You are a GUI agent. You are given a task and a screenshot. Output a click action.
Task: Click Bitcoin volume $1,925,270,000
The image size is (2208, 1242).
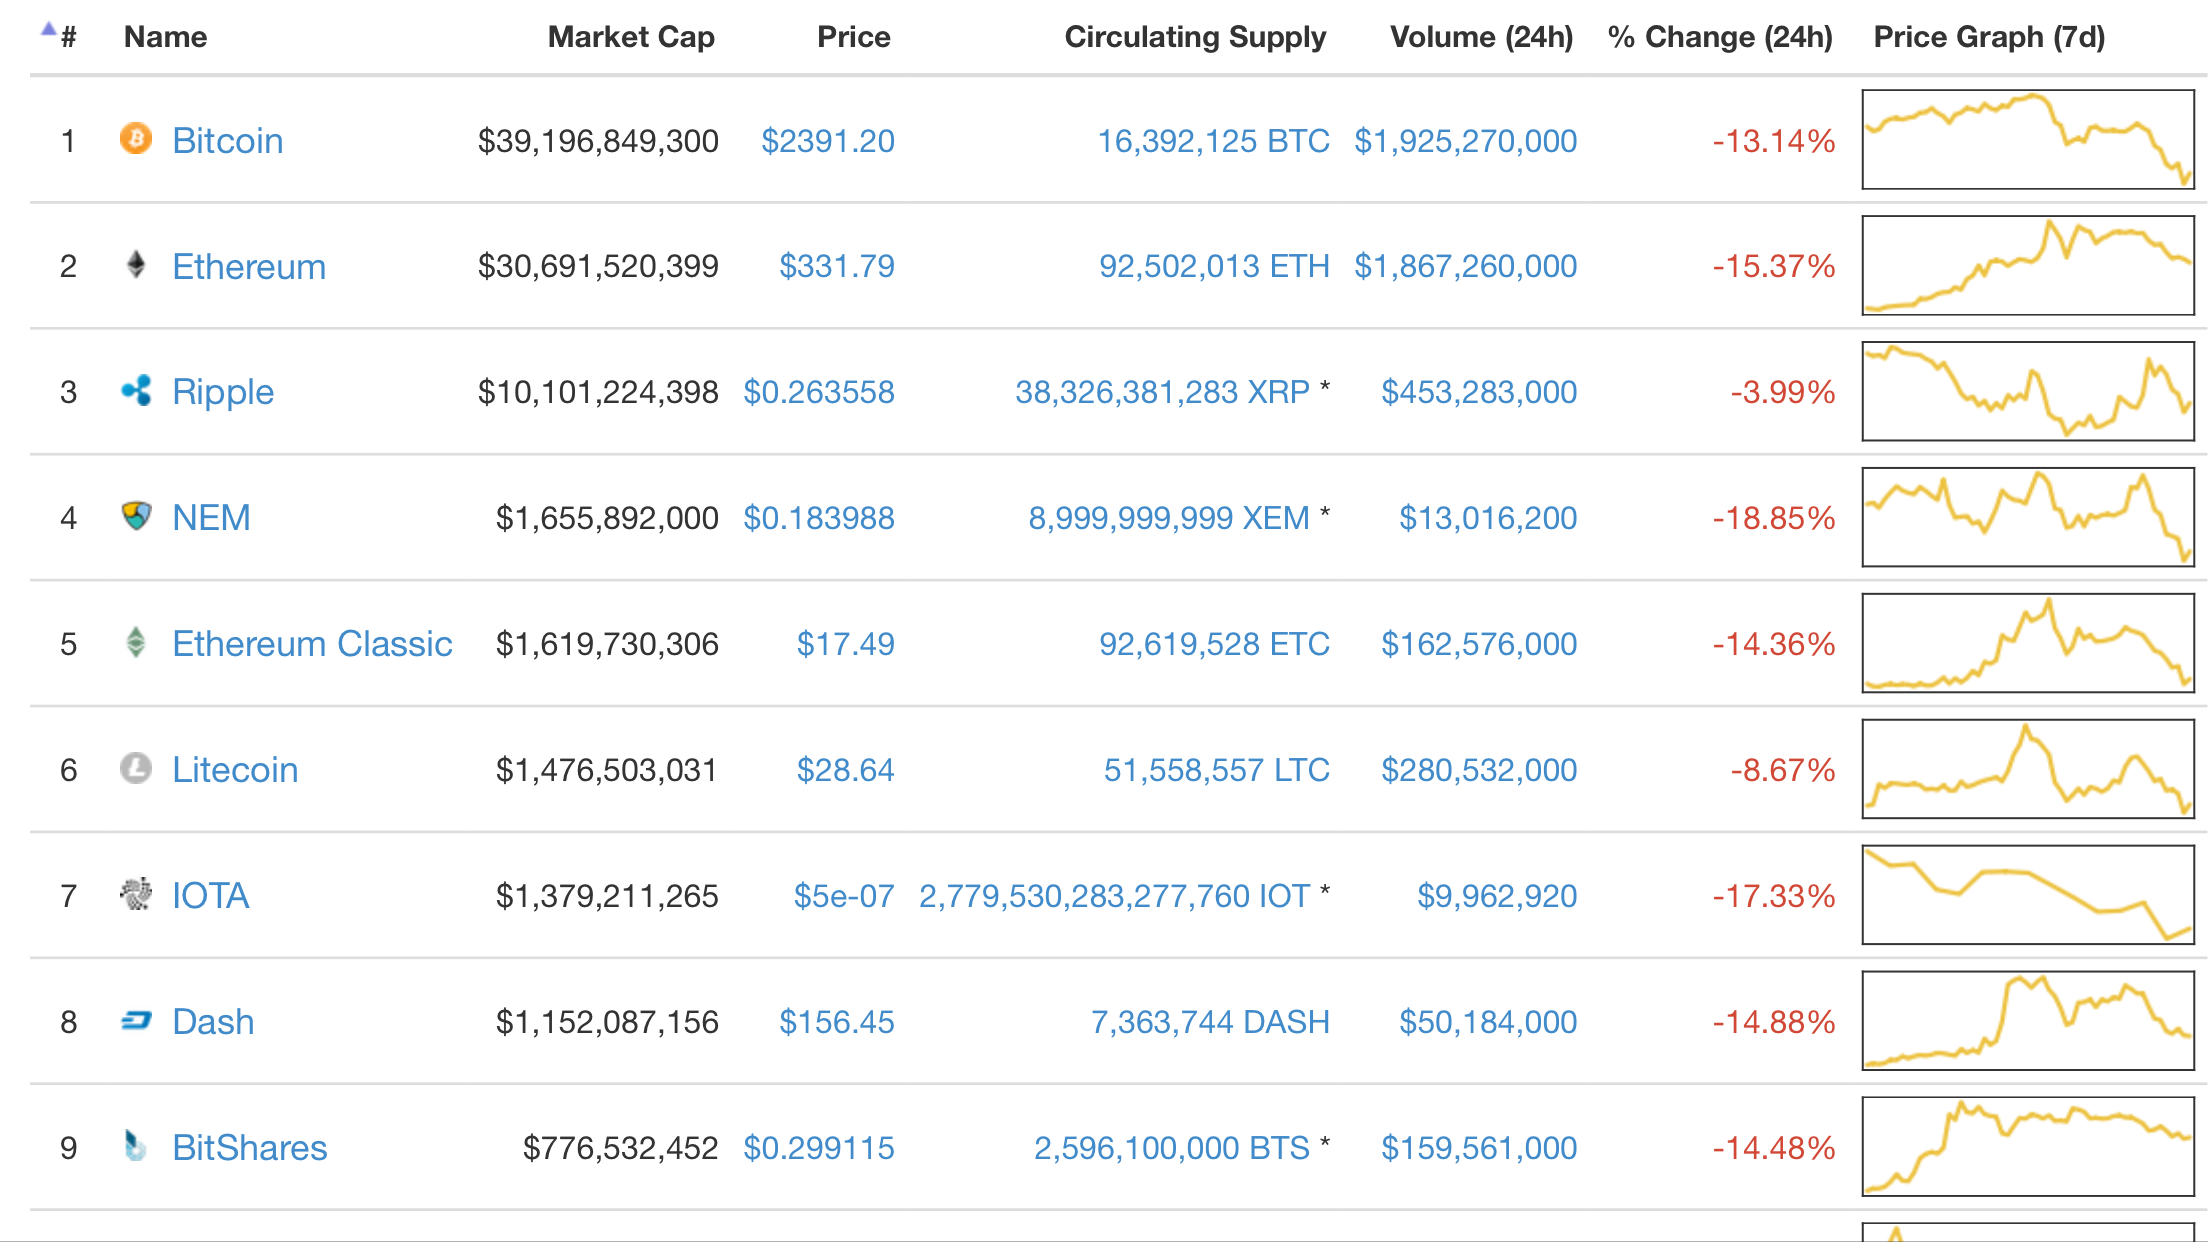(1466, 141)
